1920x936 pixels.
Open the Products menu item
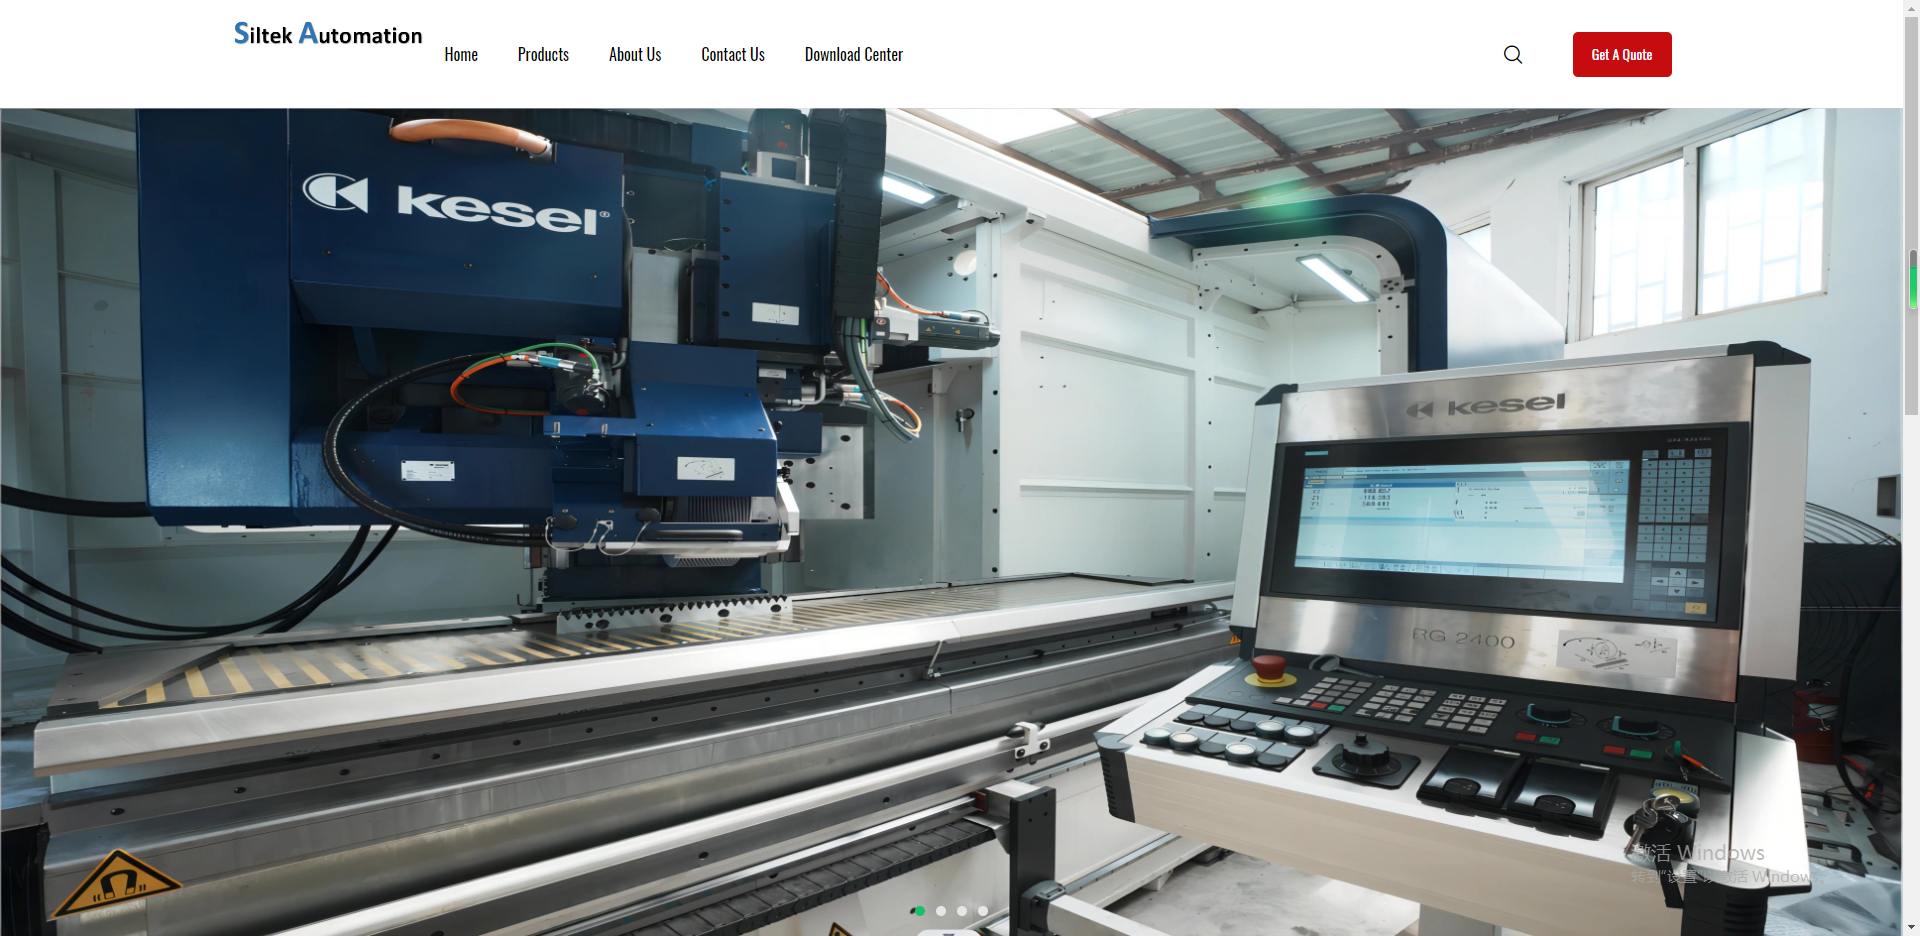click(x=543, y=55)
